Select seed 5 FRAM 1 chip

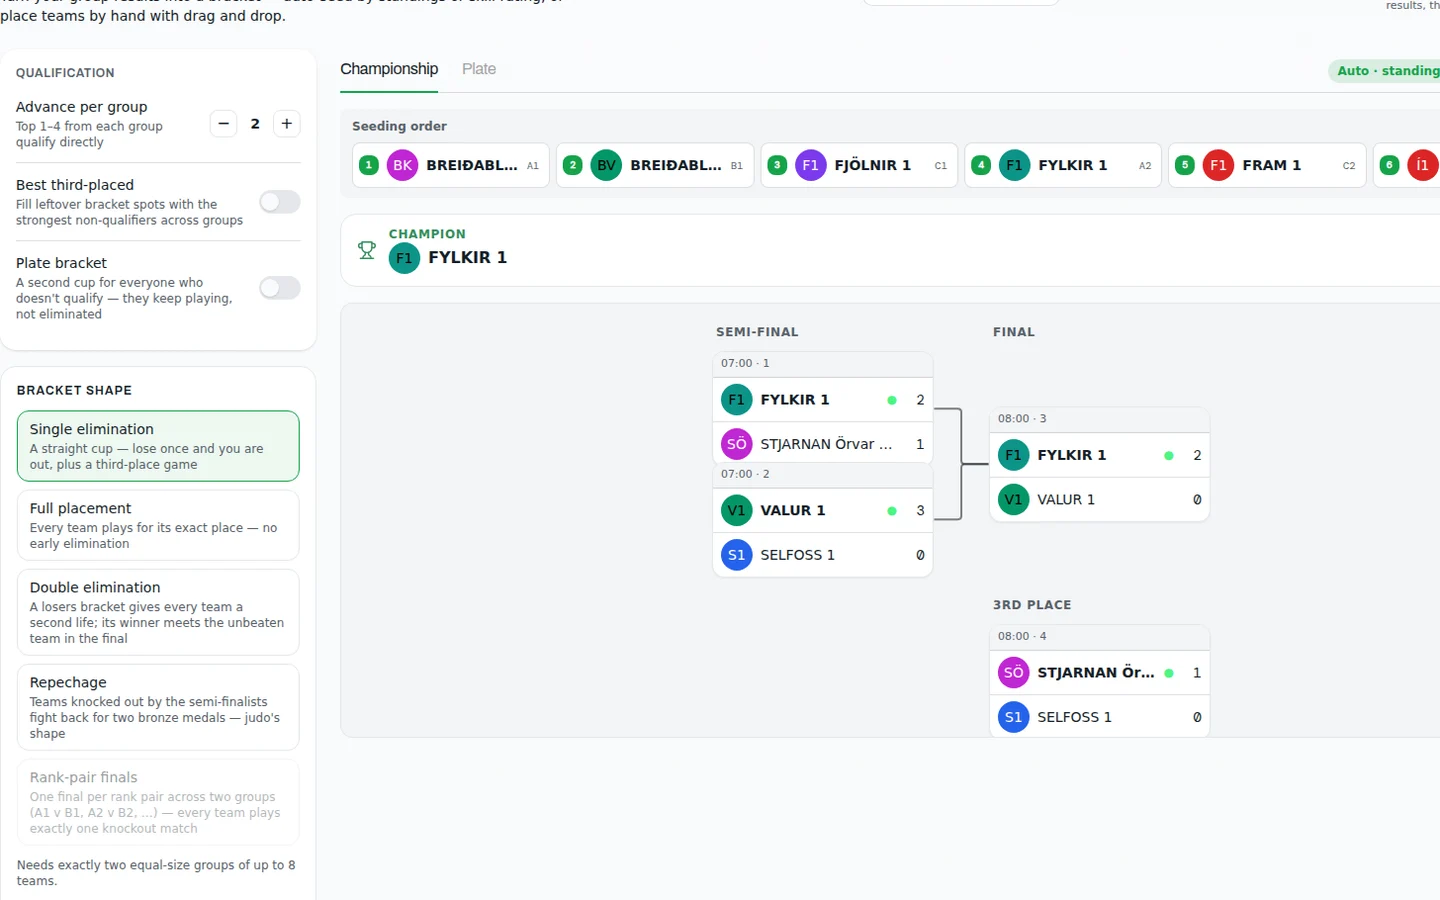point(1267,165)
